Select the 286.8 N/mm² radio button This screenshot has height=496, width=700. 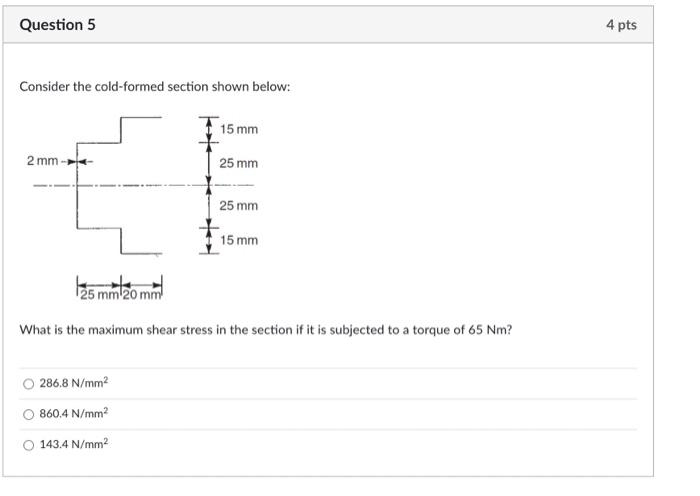click(29, 384)
